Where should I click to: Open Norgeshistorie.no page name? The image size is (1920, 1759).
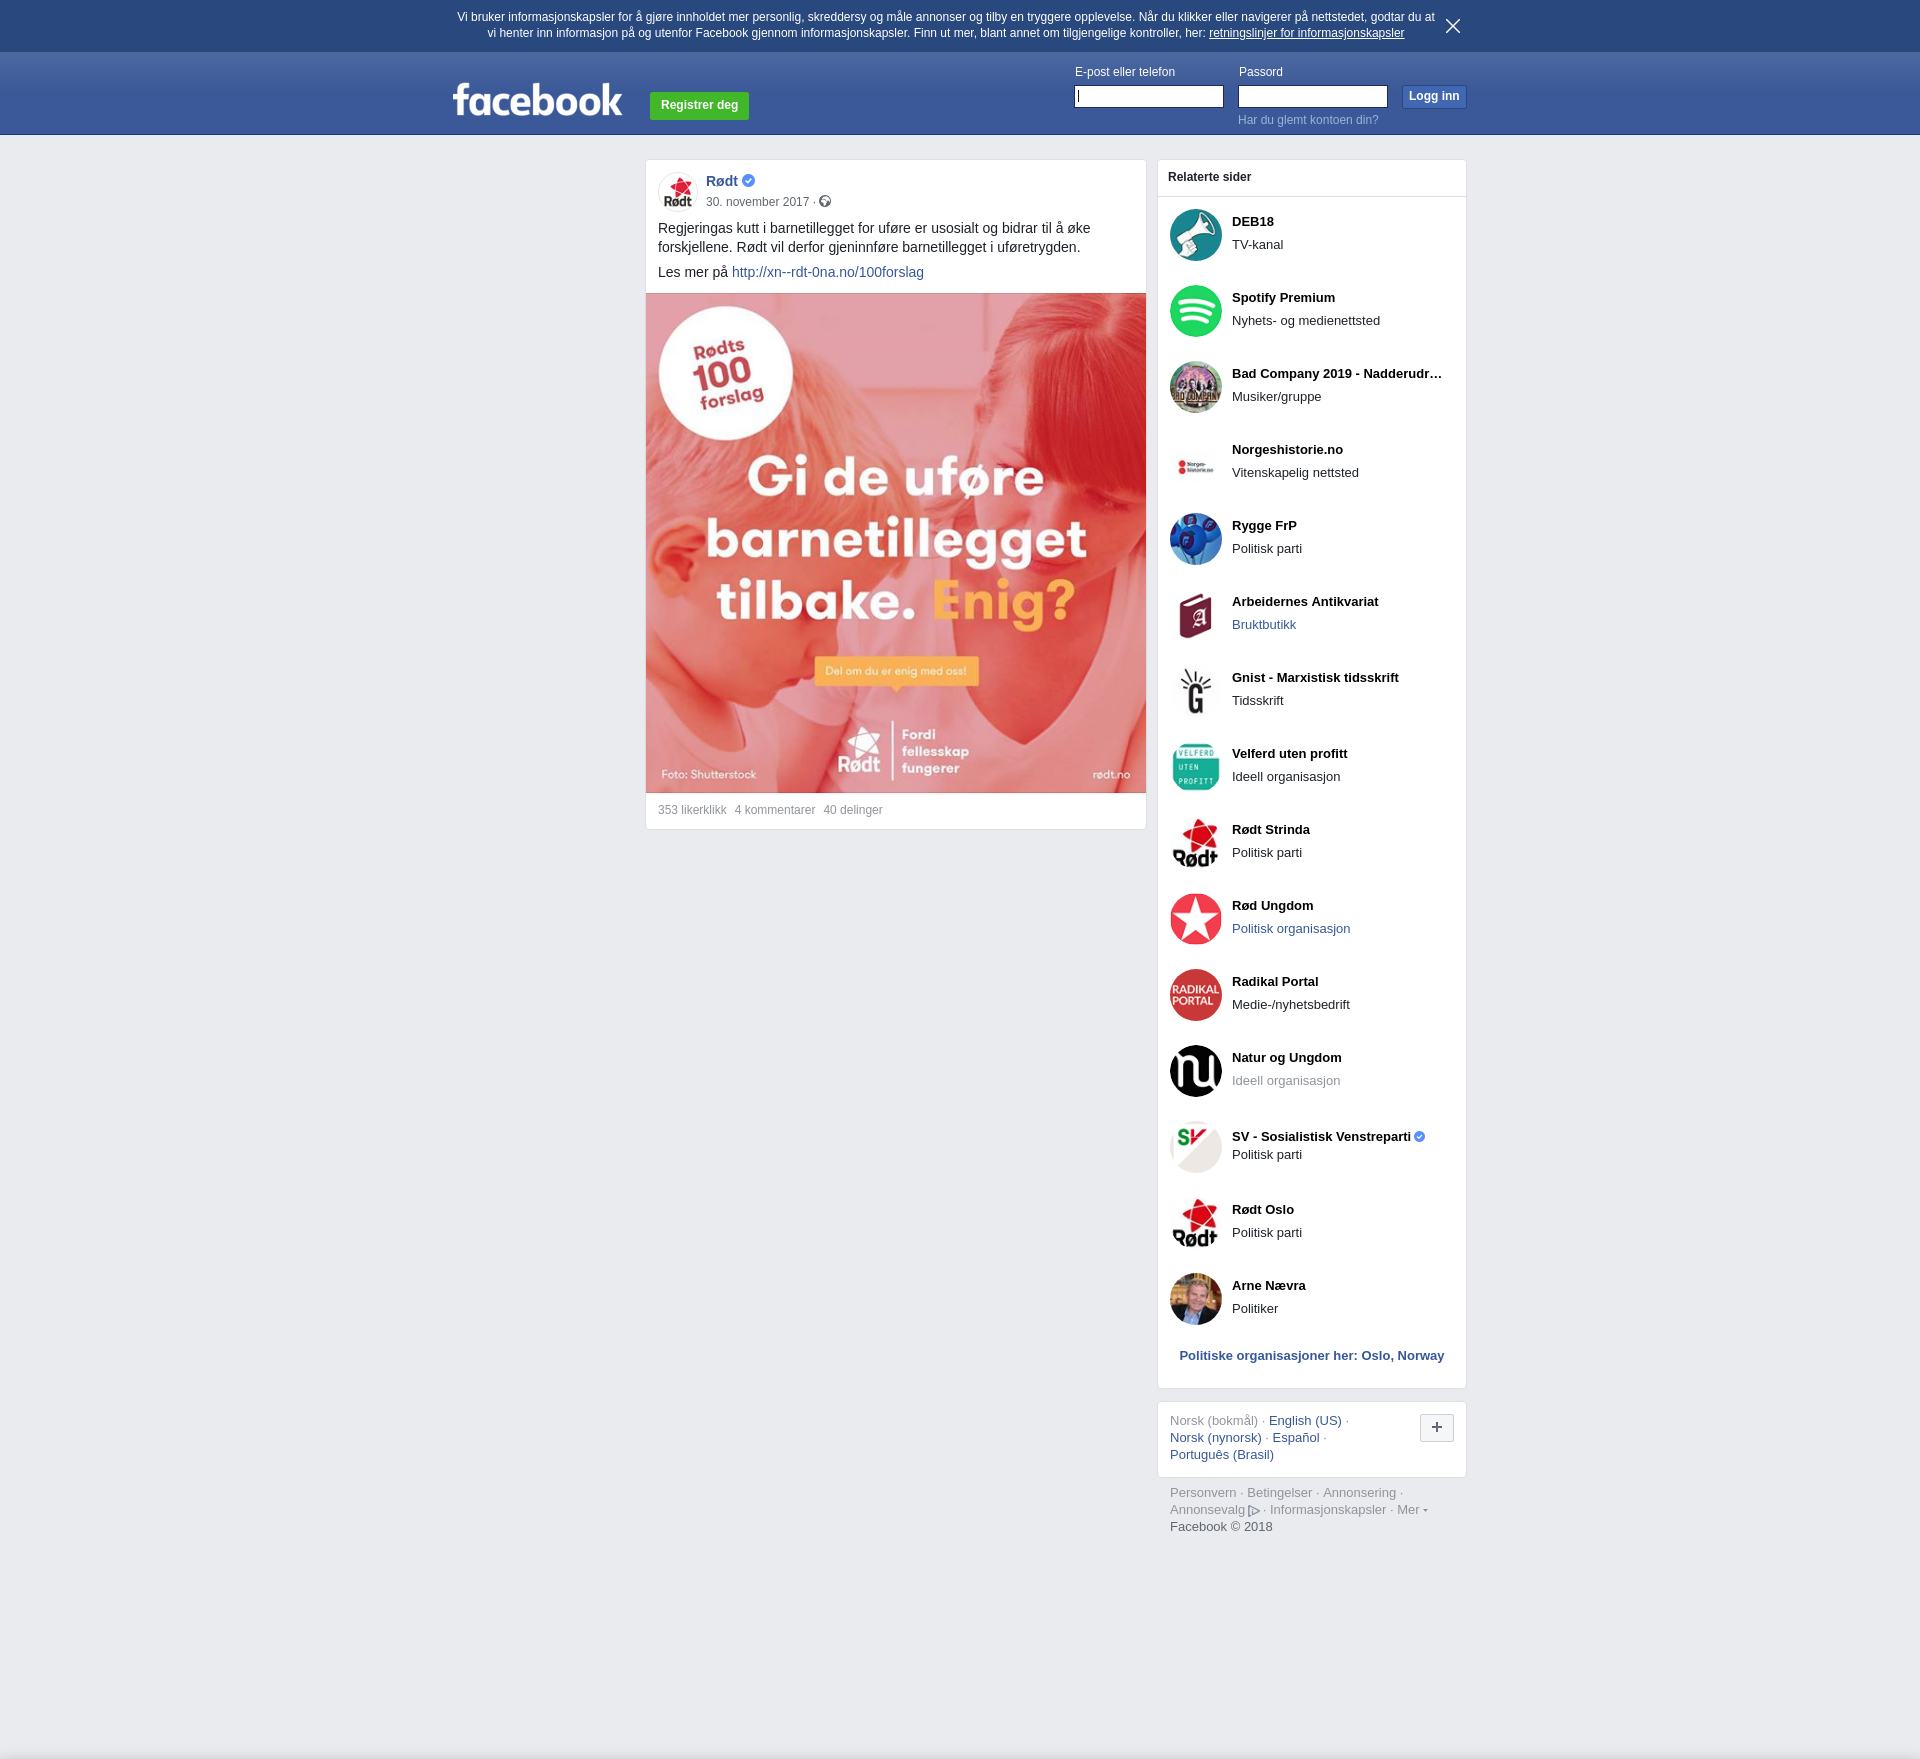pyautogui.click(x=1287, y=450)
